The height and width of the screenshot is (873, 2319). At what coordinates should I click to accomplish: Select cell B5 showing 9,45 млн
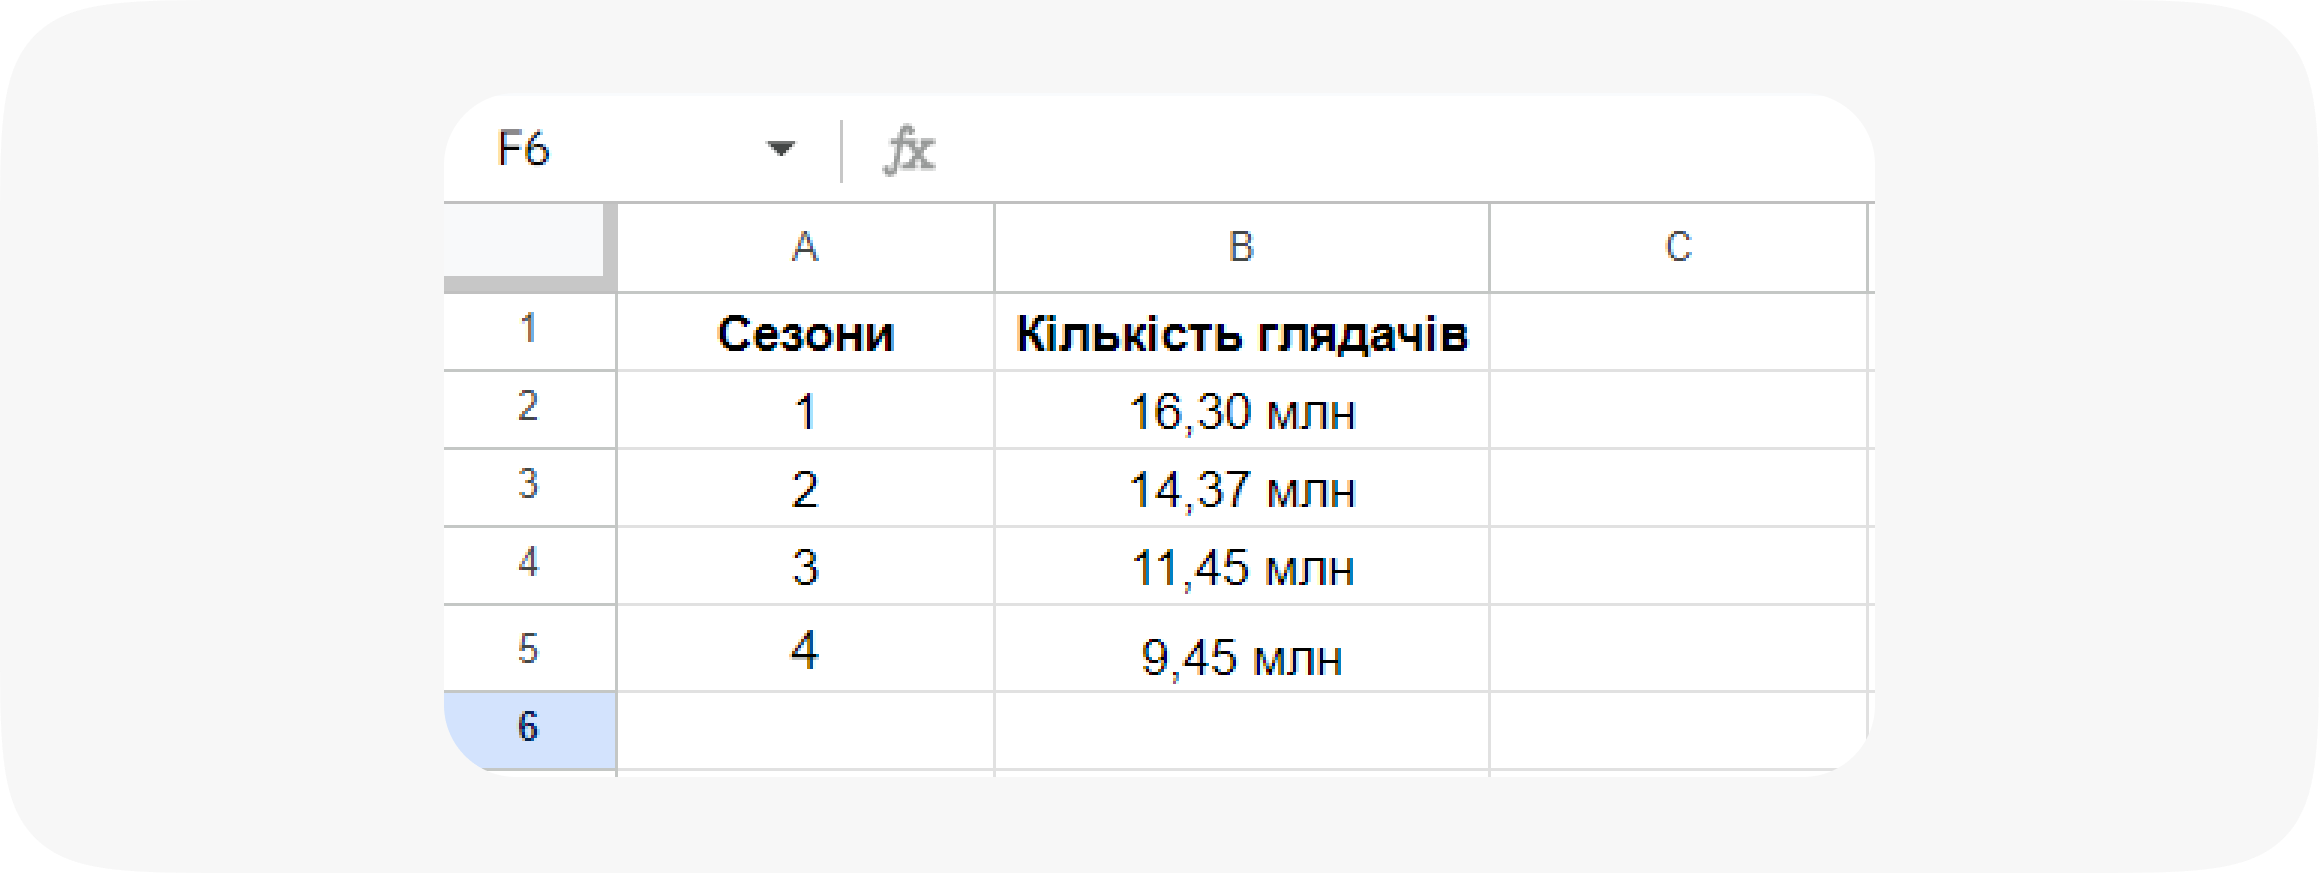click(1240, 651)
